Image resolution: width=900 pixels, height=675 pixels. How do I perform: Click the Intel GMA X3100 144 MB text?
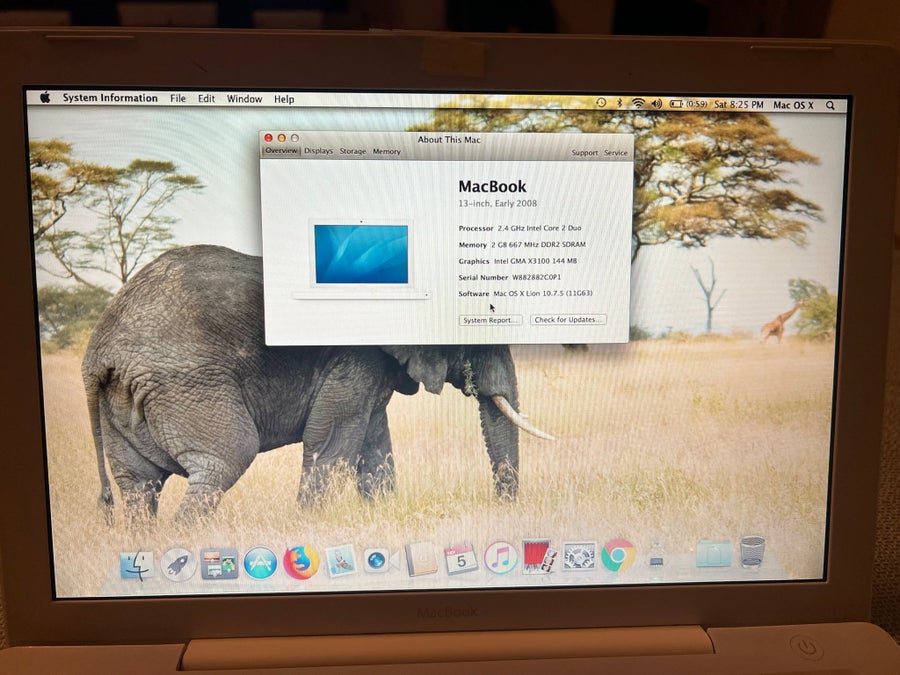click(x=536, y=261)
